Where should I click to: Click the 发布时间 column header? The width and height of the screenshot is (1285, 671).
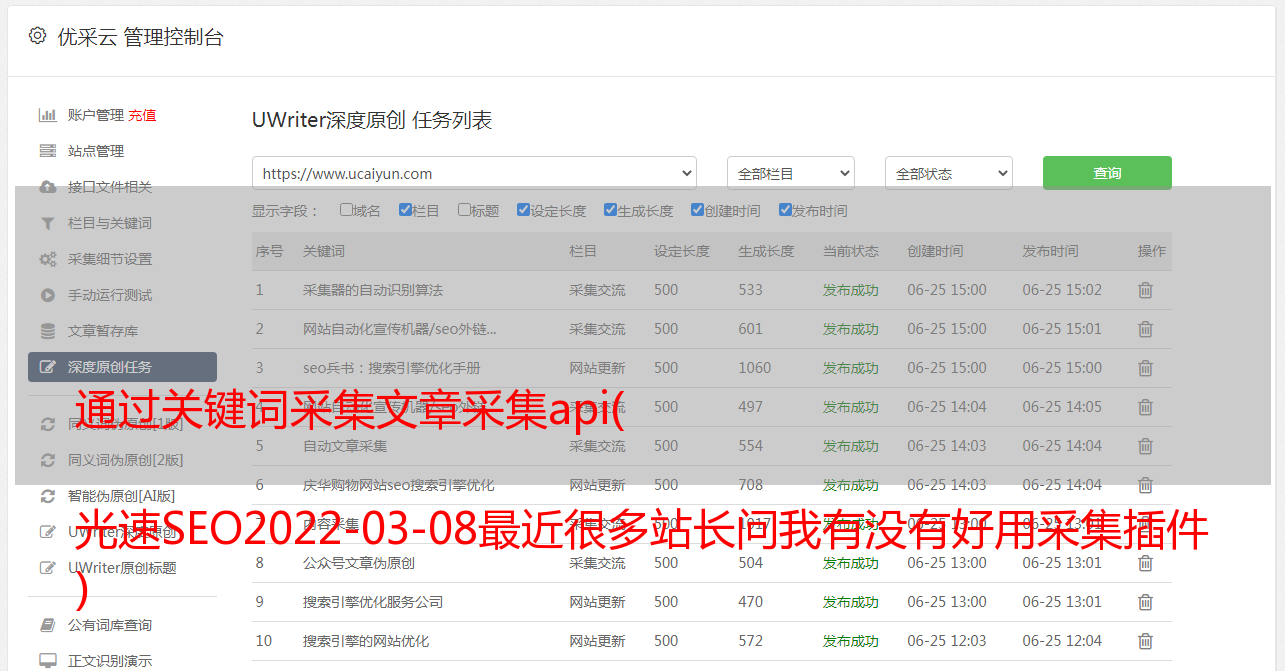click(1050, 251)
